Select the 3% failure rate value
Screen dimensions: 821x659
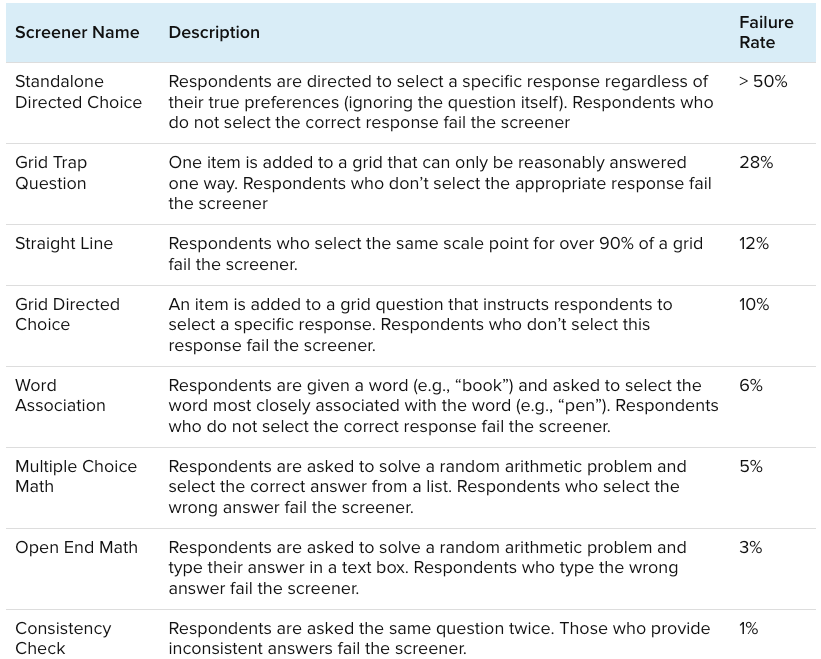[751, 548]
